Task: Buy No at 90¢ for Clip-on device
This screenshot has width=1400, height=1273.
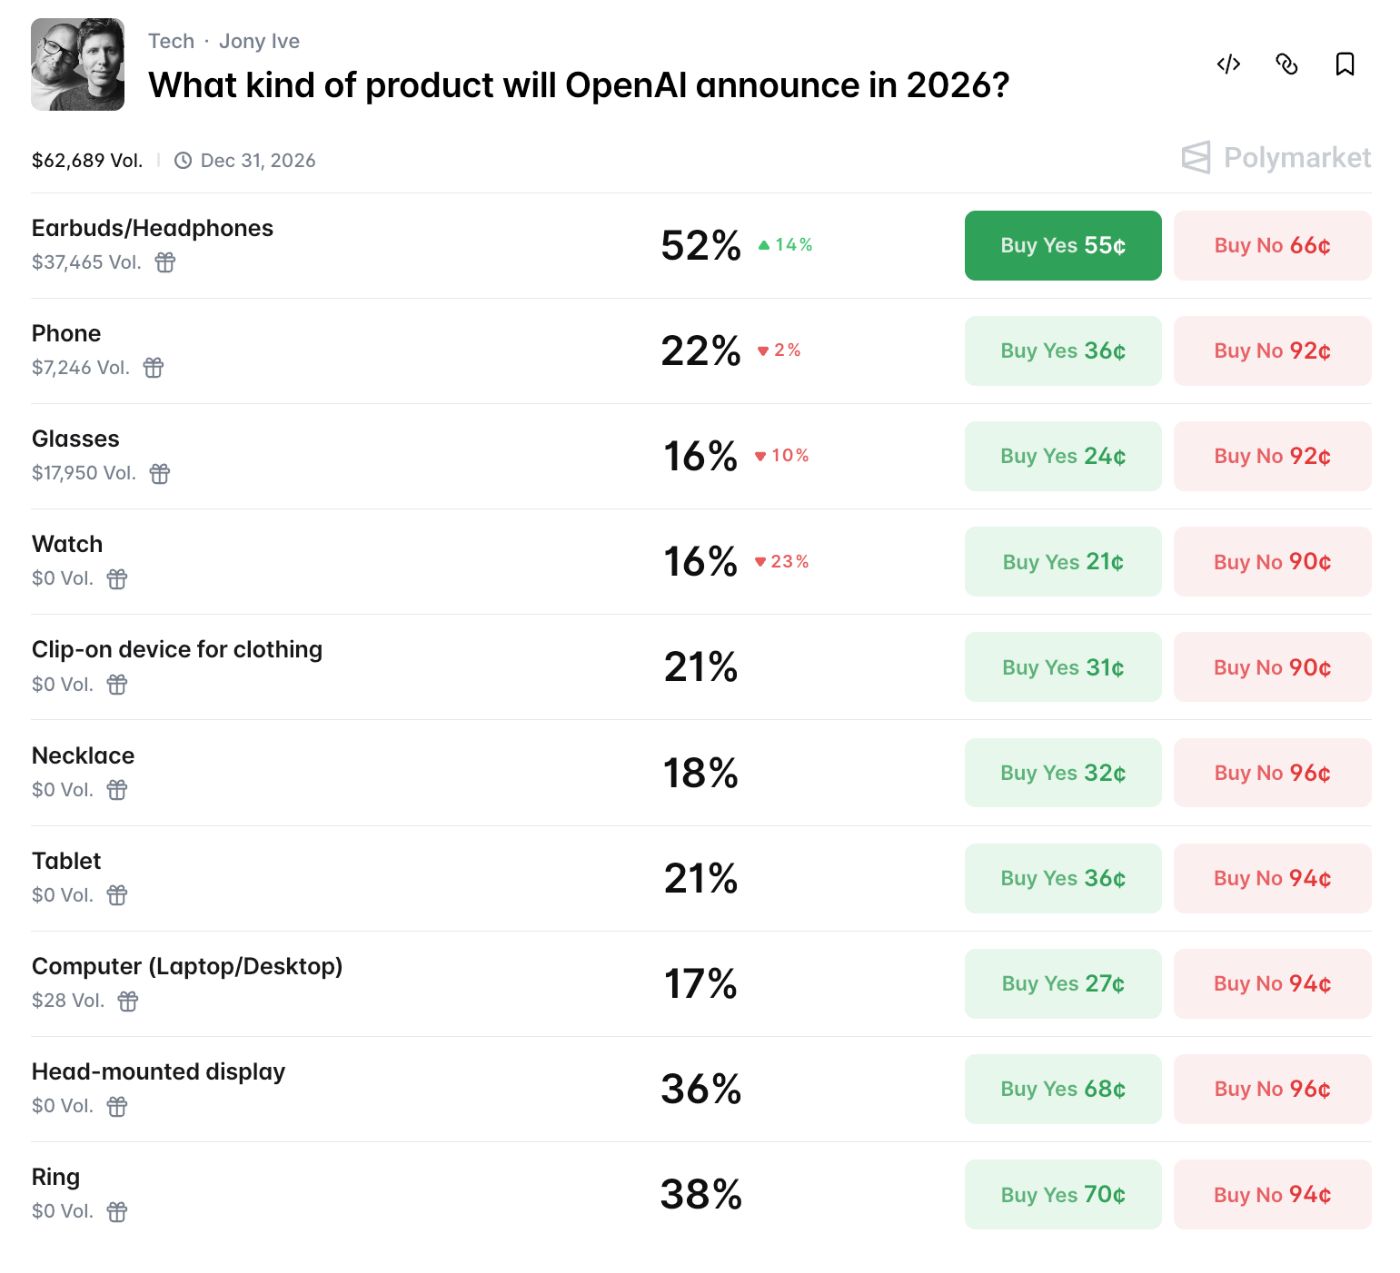Action: [x=1272, y=667]
